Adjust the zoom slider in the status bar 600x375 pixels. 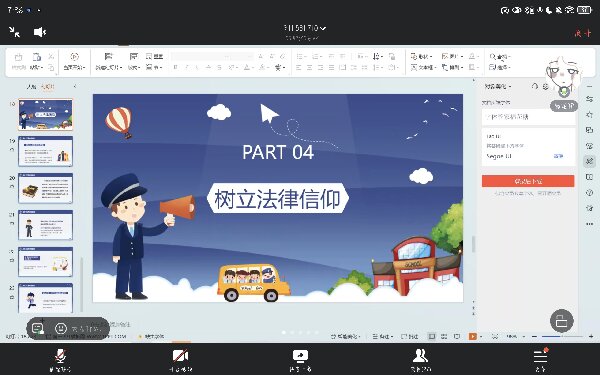[562, 336]
